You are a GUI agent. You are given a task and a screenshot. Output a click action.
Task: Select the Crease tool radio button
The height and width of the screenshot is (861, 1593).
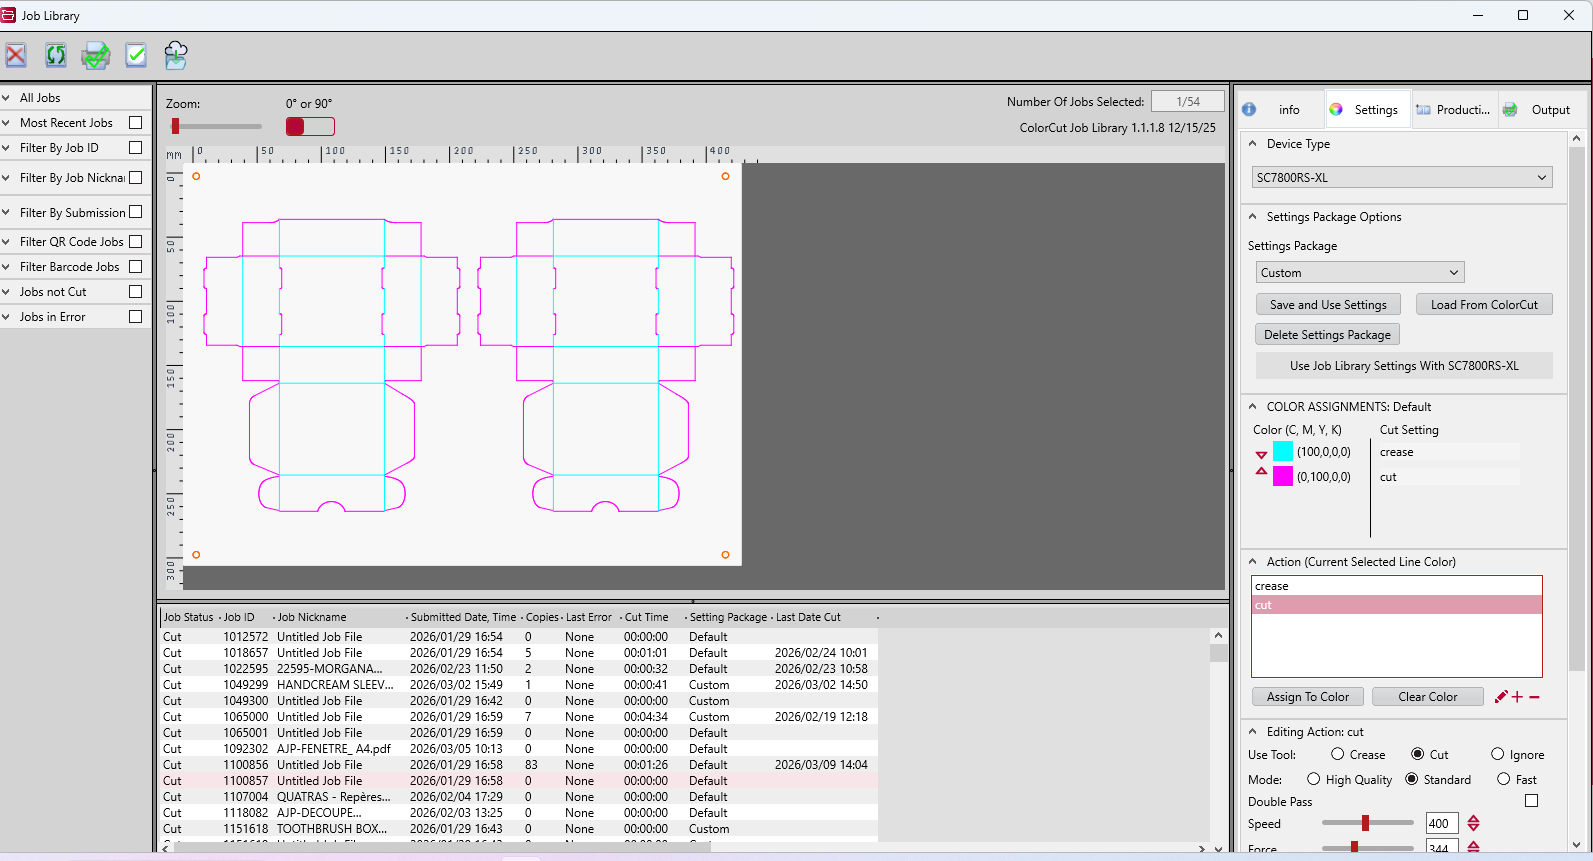click(1337, 754)
